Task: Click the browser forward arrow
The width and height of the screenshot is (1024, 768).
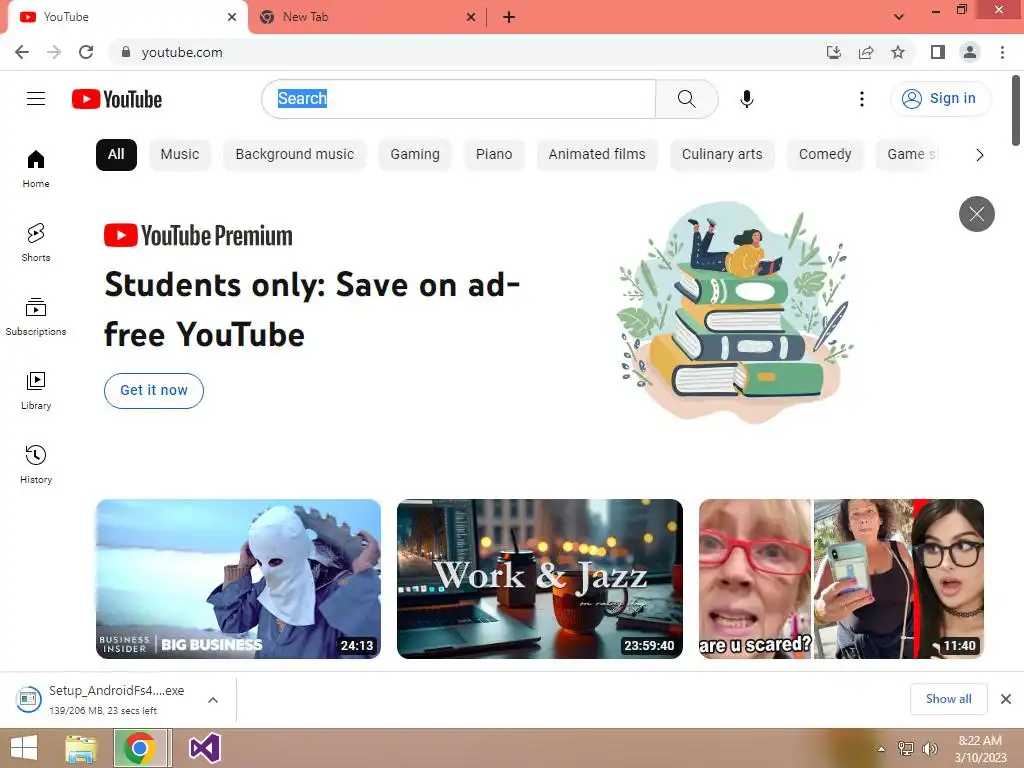Action: pyautogui.click(x=54, y=52)
